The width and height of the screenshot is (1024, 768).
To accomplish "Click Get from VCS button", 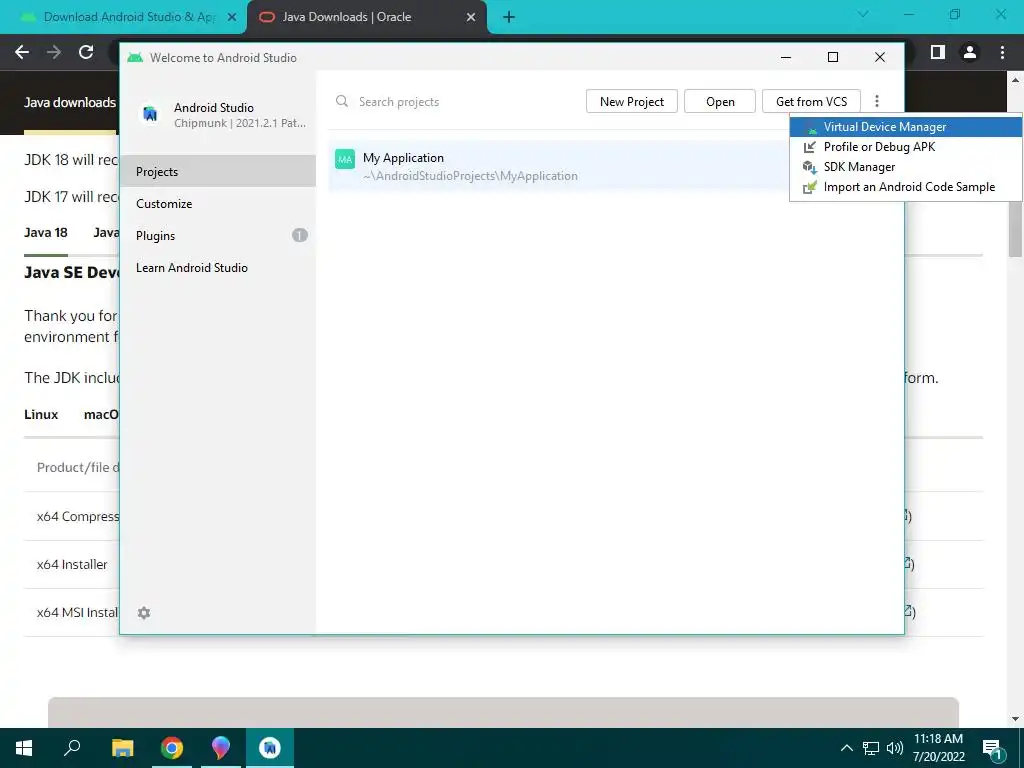I will 811,101.
